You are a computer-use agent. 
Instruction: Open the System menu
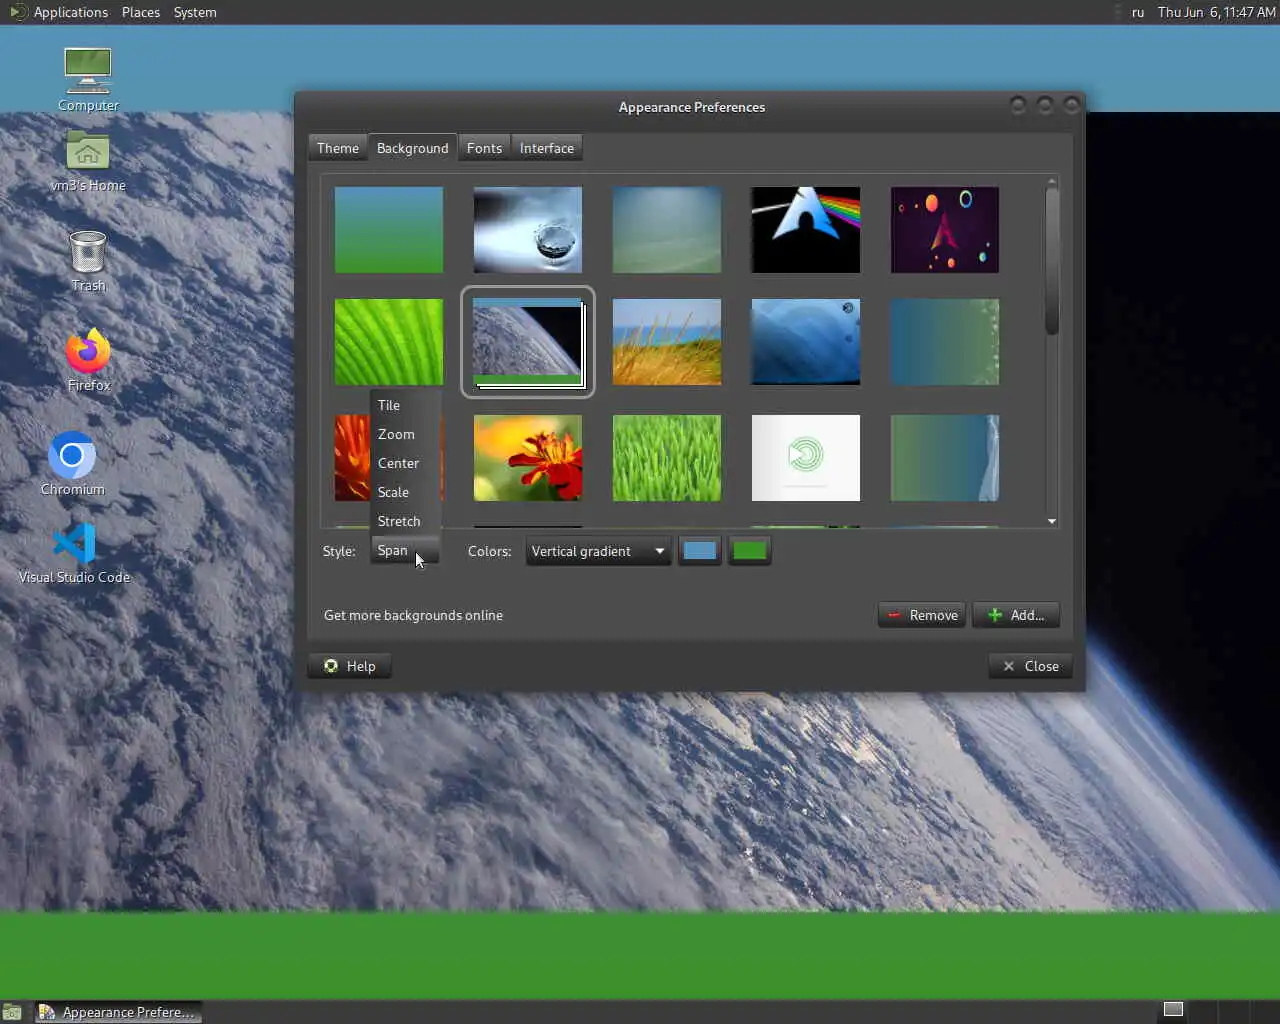[x=195, y=12]
